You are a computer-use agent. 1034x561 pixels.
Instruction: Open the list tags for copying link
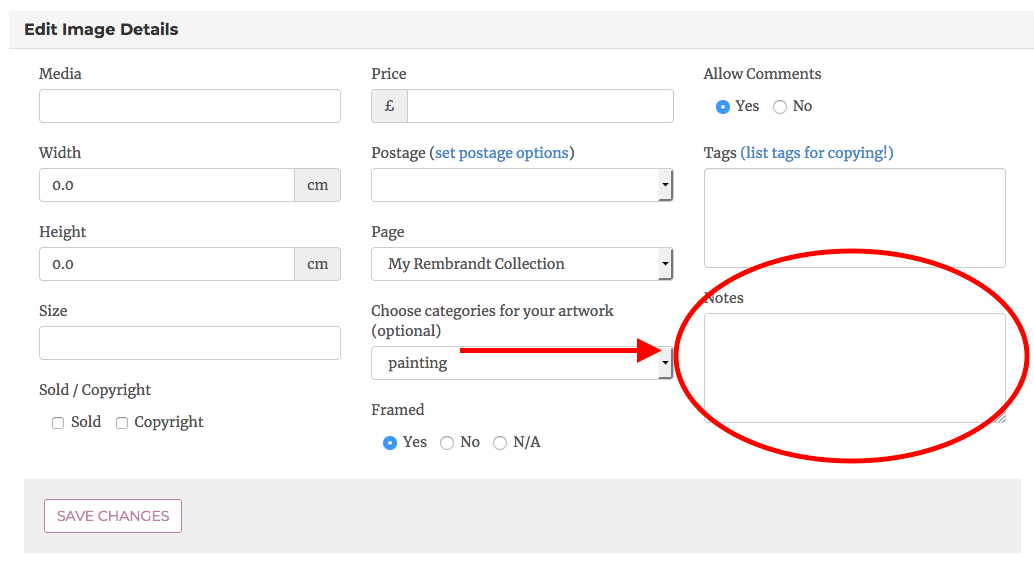pos(816,153)
